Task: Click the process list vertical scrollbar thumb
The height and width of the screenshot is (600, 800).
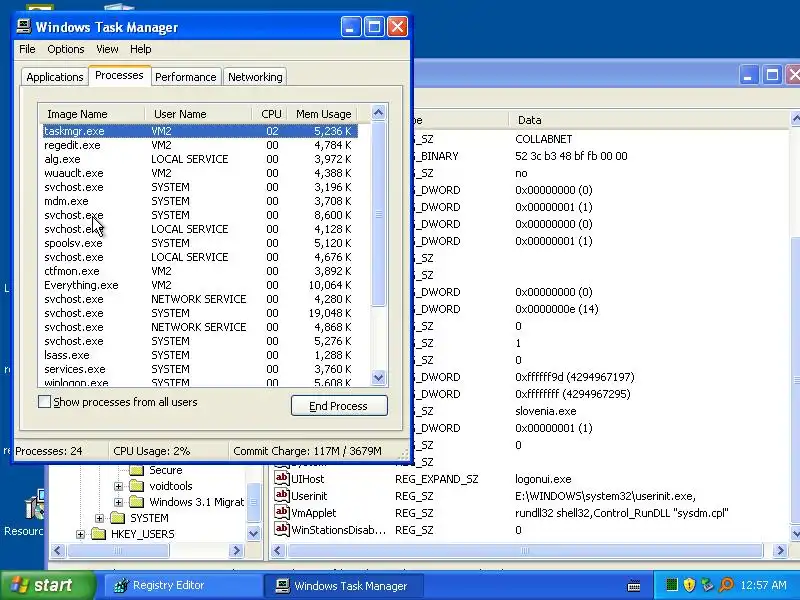Action: click(x=378, y=214)
